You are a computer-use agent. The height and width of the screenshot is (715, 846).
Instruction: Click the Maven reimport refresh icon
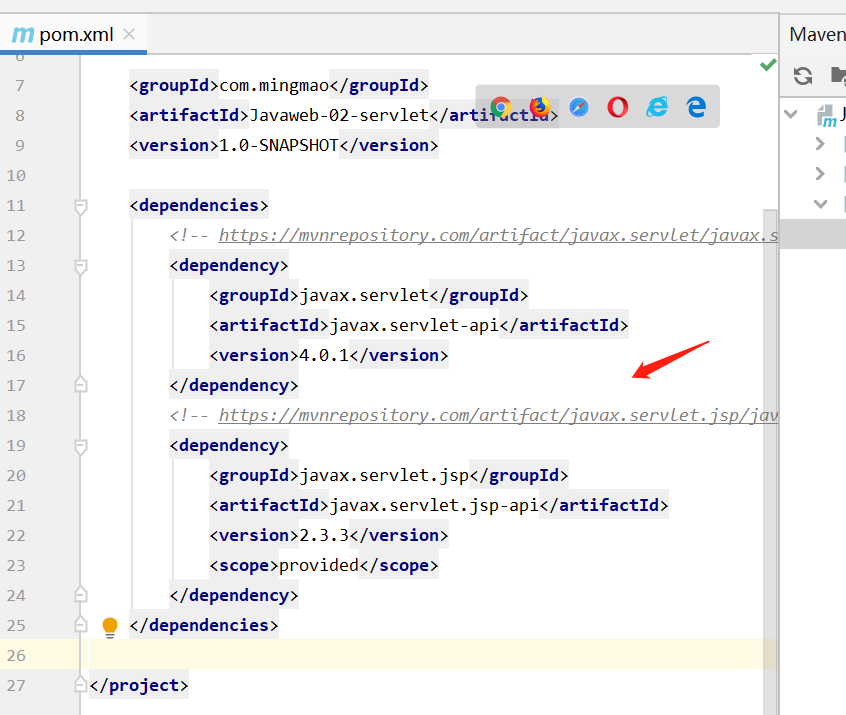pyautogui.click(x=803, y=76)
